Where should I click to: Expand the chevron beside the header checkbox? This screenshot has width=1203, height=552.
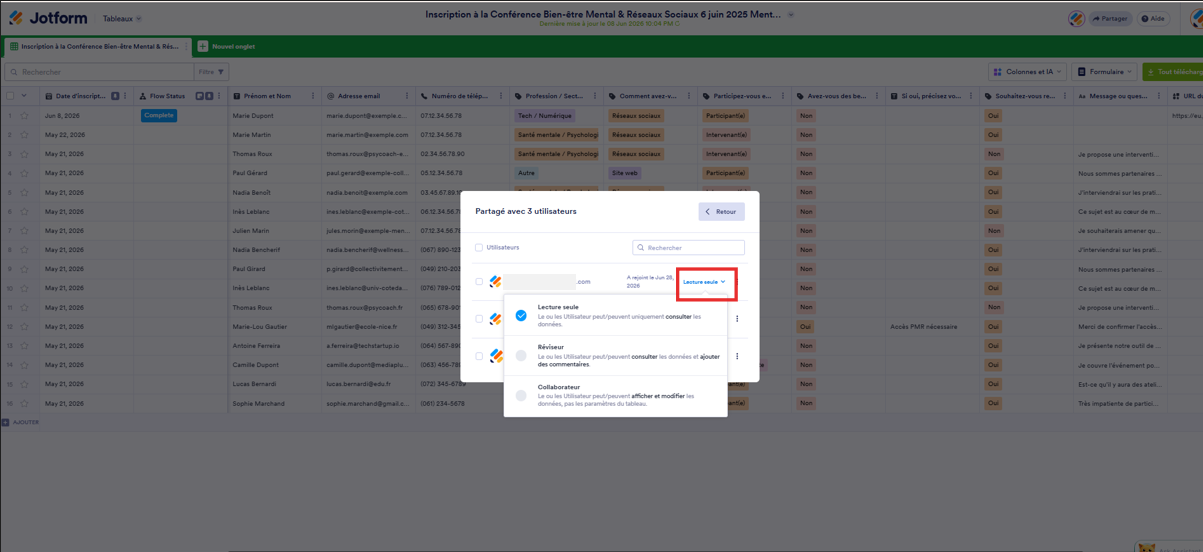tap(24, 96)
